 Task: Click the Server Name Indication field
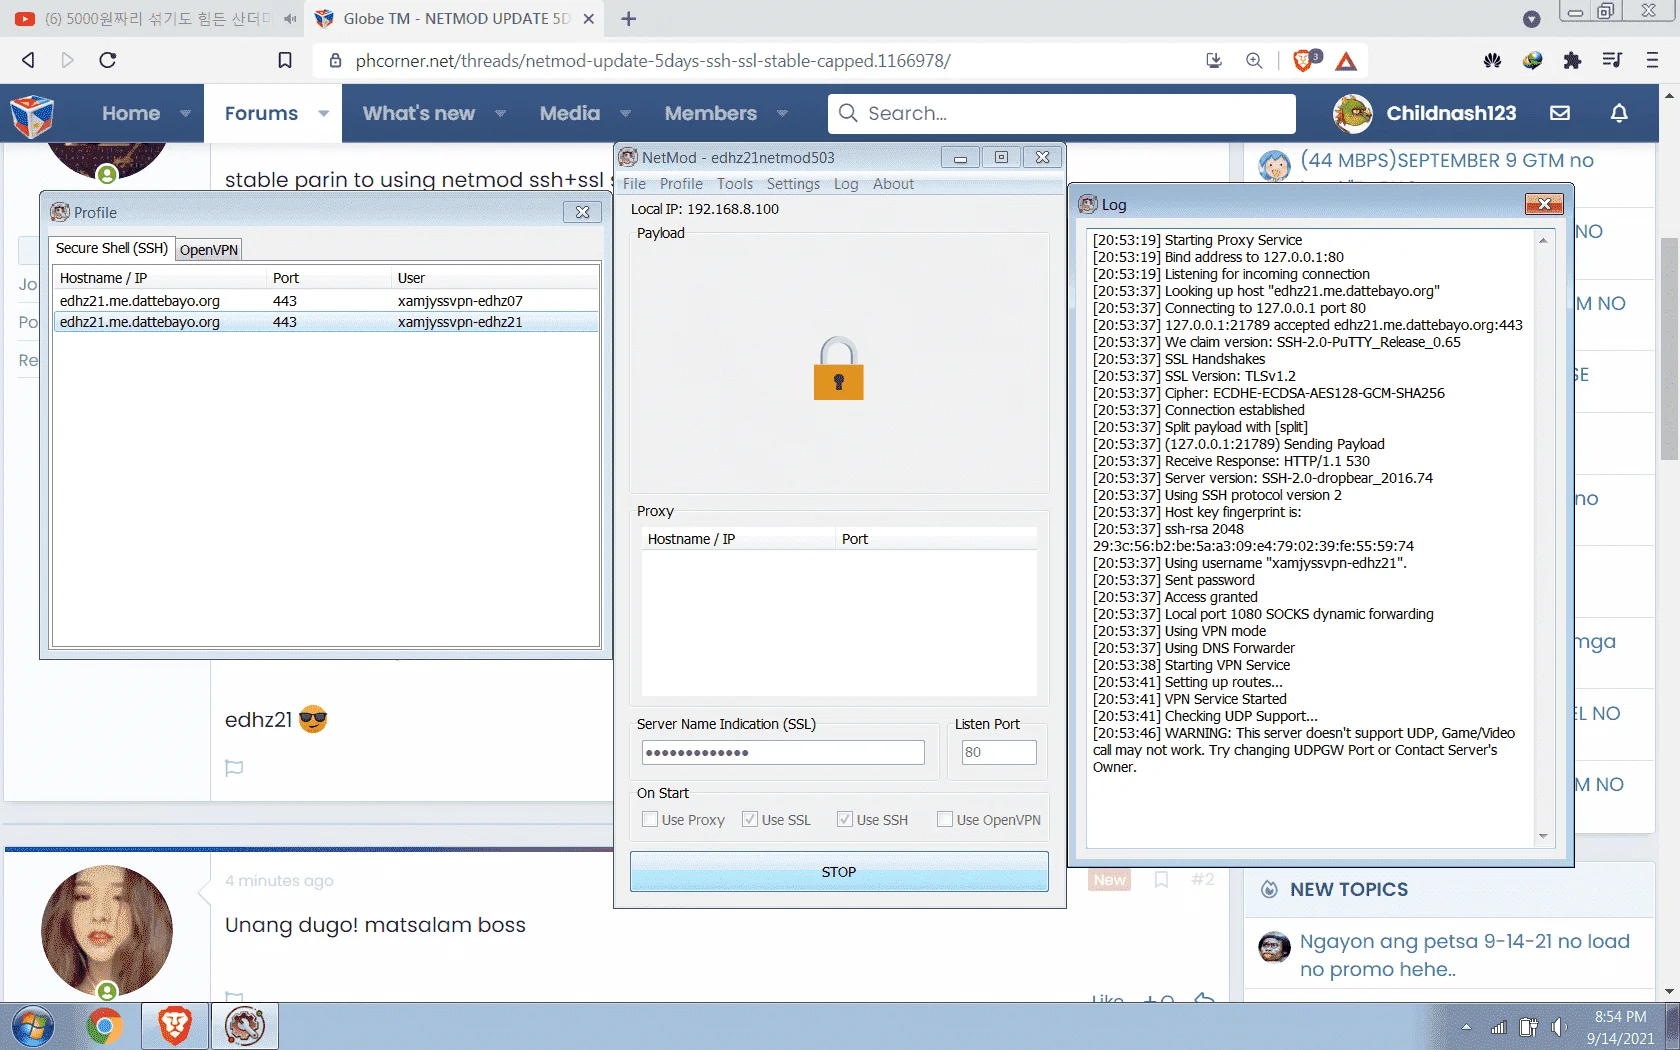783,752
